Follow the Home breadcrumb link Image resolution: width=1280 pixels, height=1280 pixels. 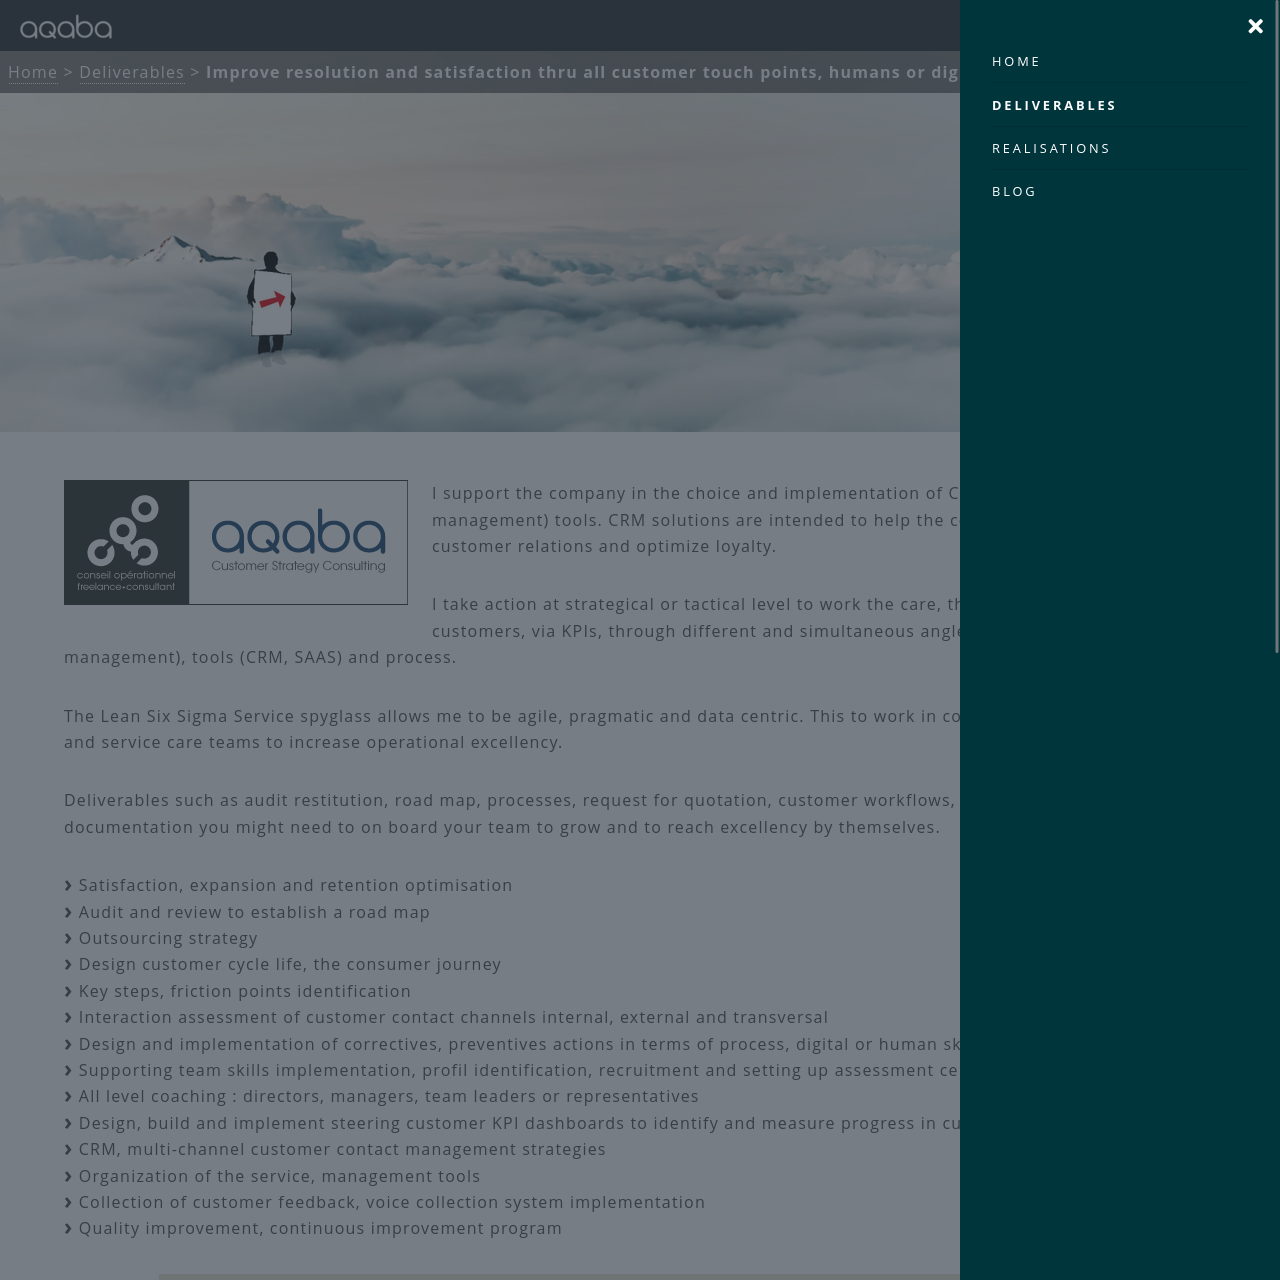click(33, 72)
